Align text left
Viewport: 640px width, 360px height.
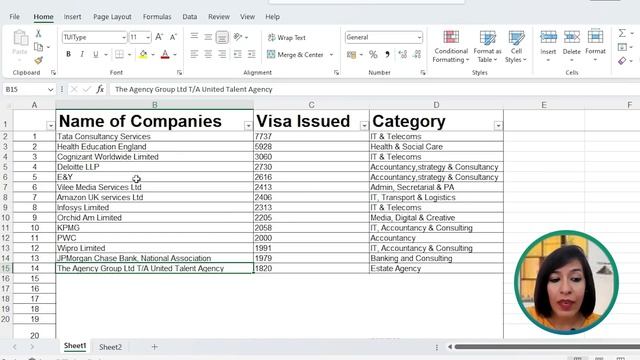click(194, 54)
